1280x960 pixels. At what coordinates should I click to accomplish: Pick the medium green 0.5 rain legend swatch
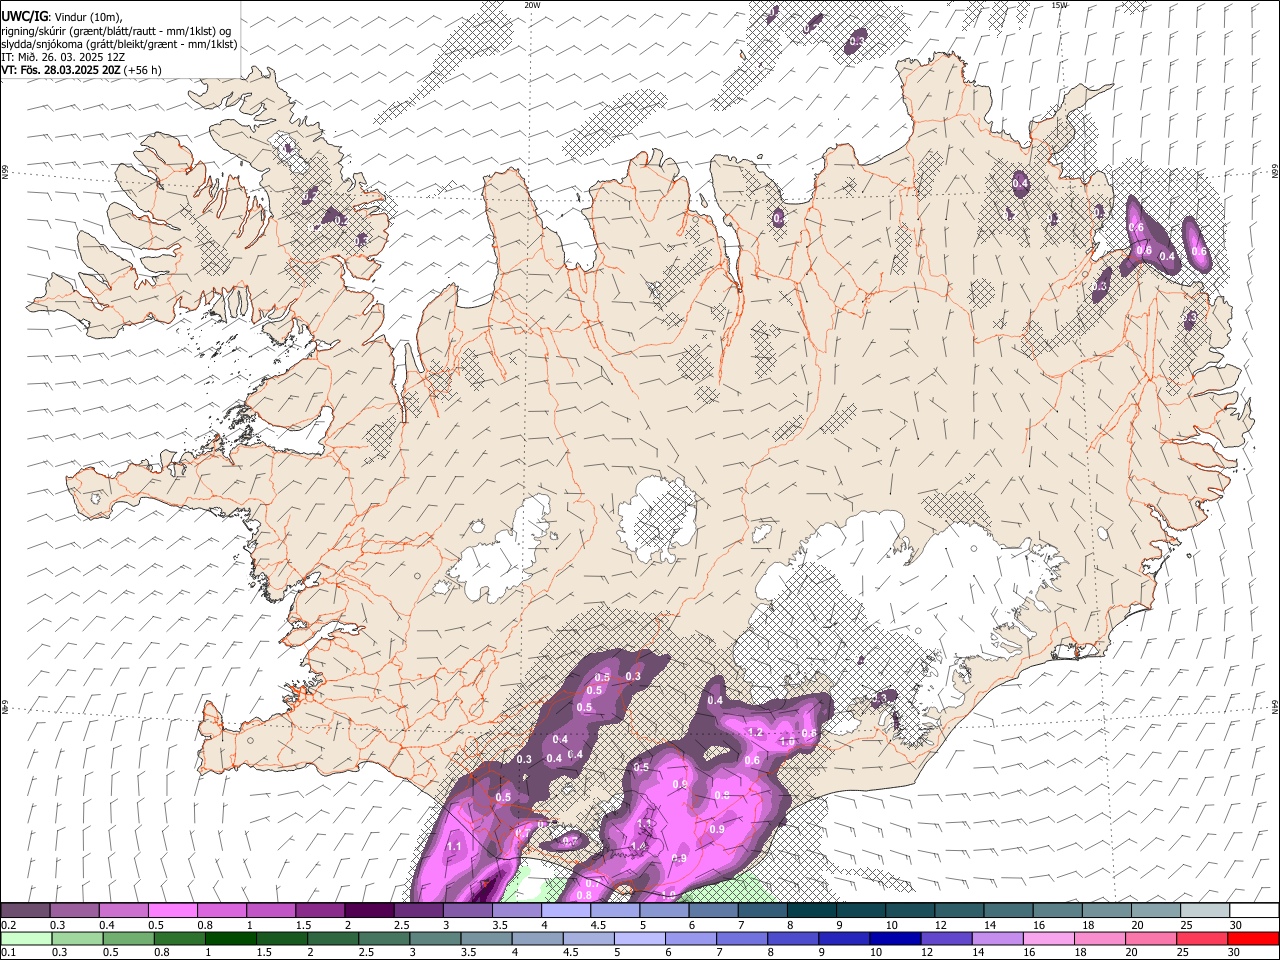[129, 938]
